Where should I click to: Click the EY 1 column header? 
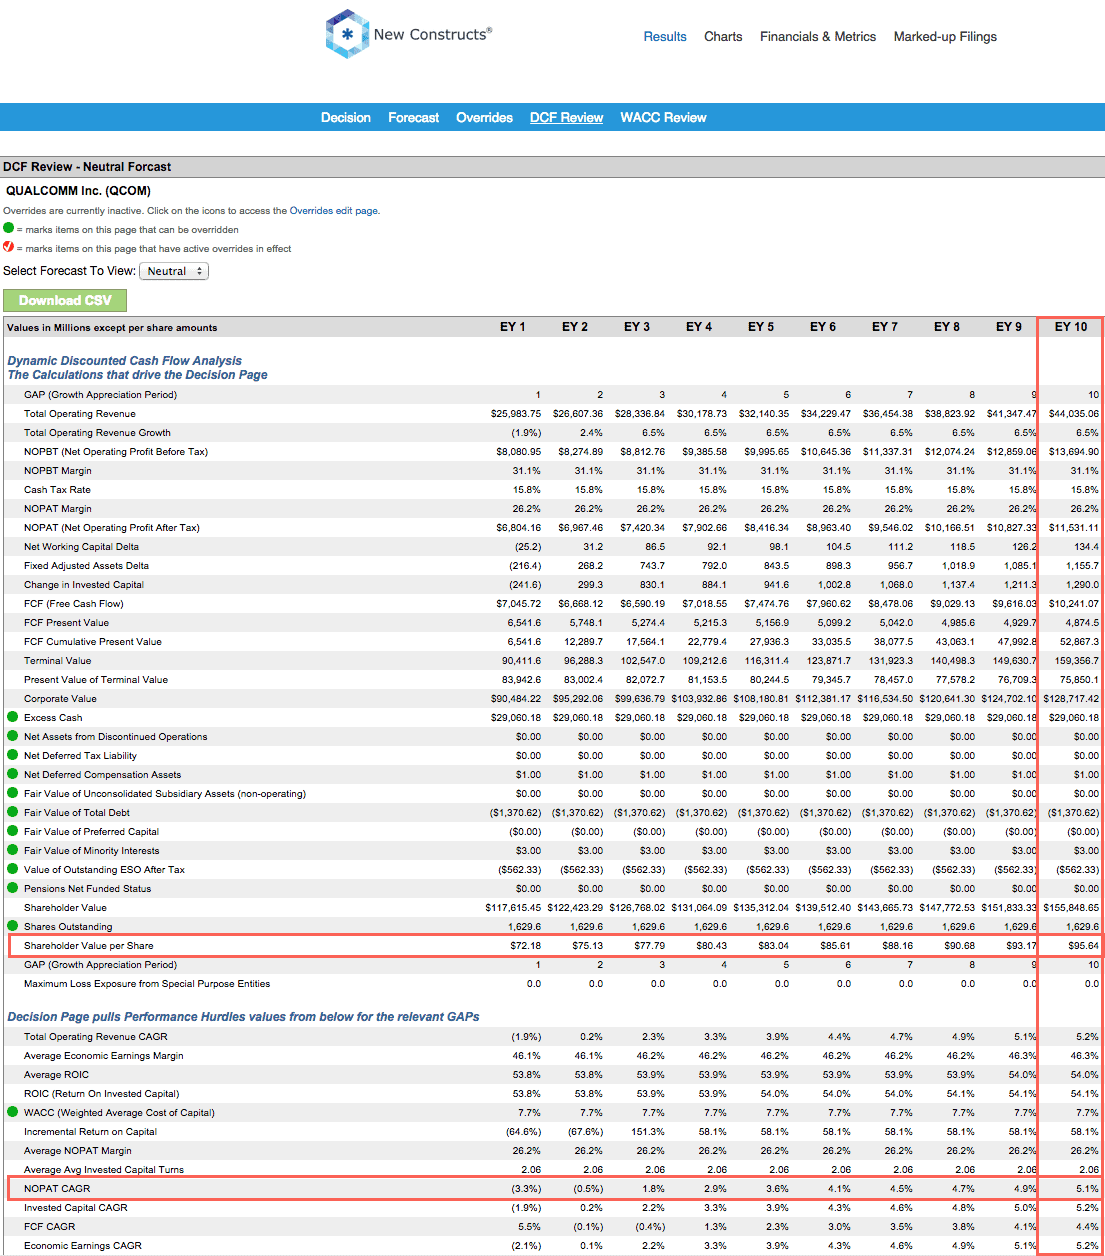[513, 327]
